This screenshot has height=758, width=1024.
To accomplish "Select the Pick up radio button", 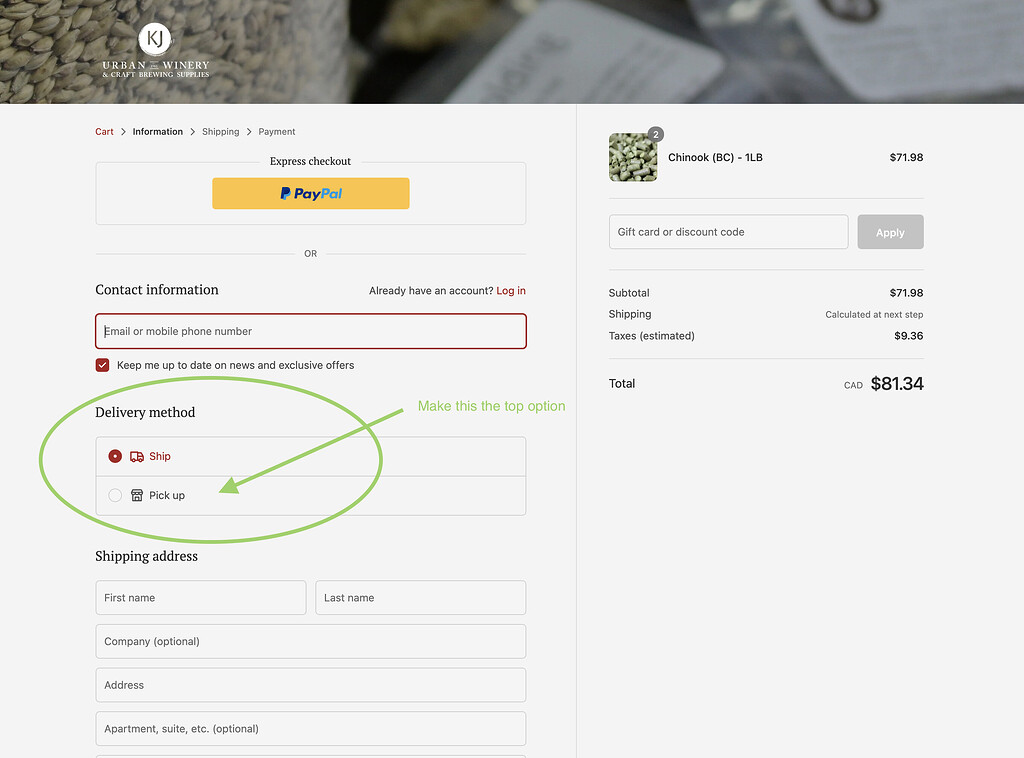I will tap(115, 496).
